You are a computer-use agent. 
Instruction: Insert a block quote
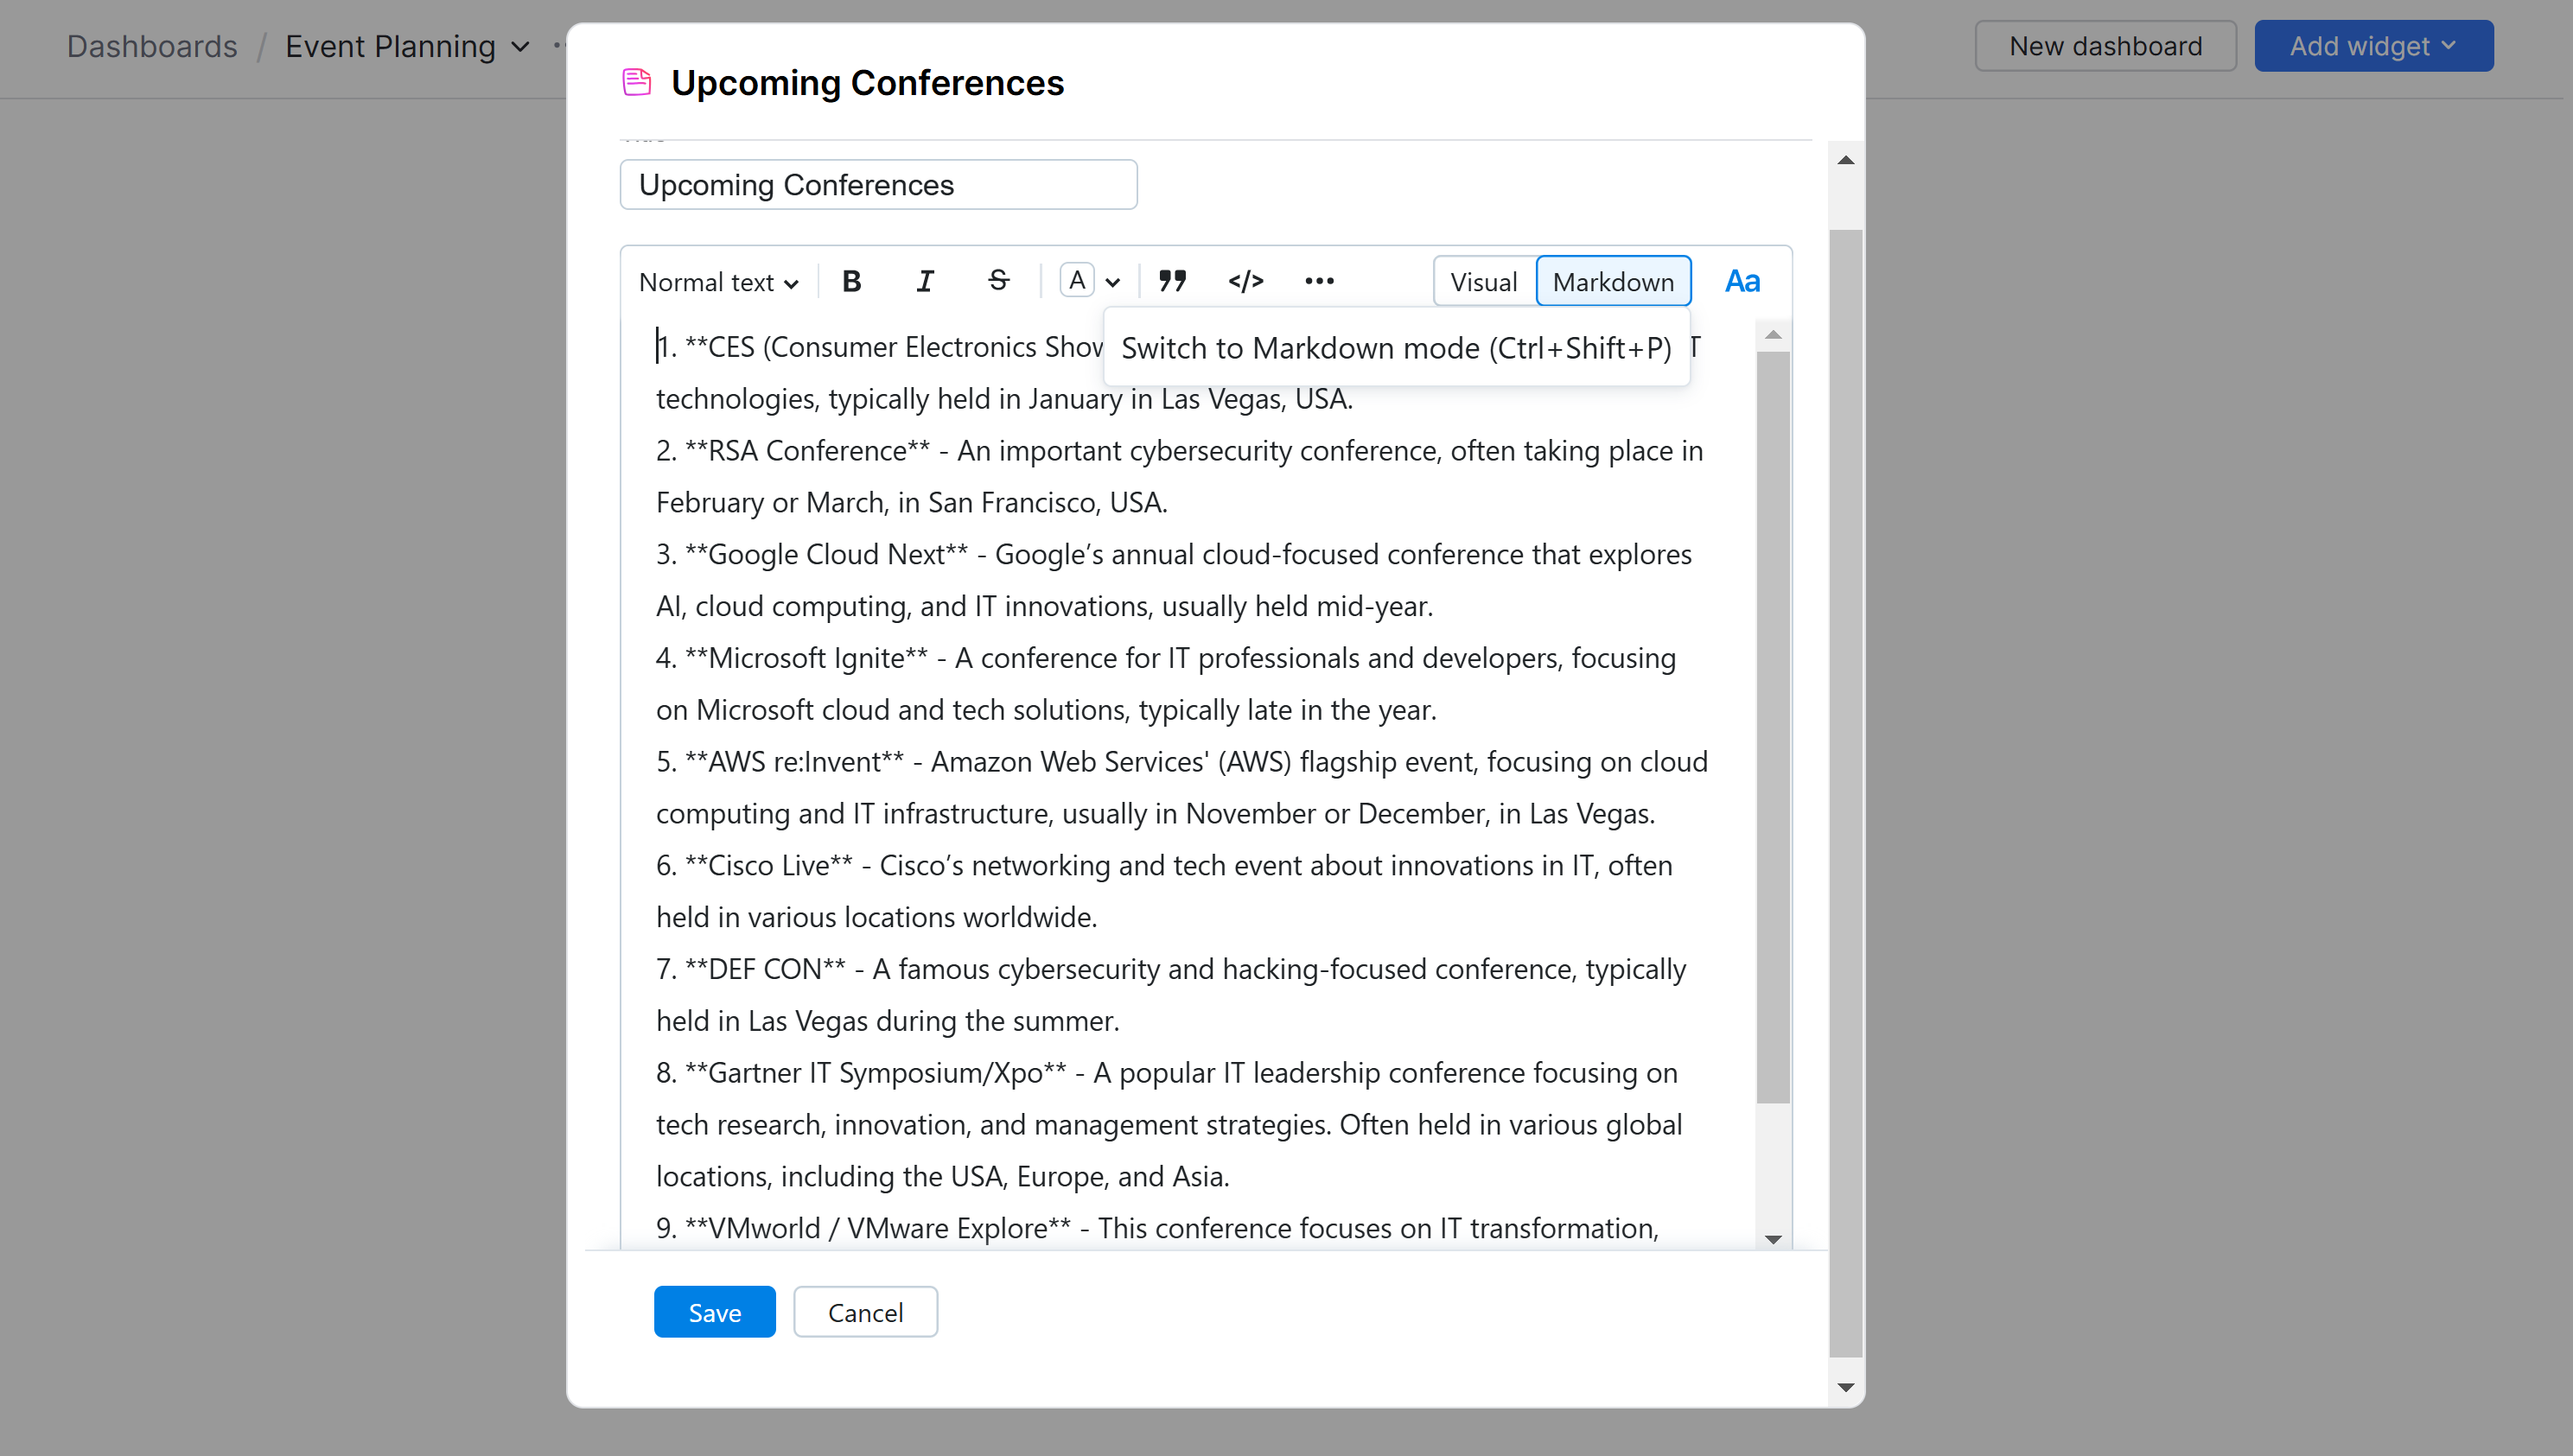coord(1172,281)
